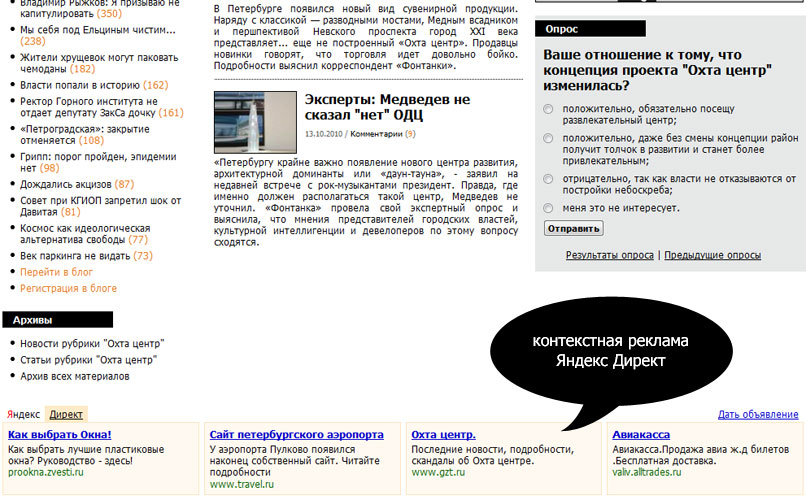Click the Яндекс logo text in ad block
The image size is (806, 500).
pos(23,414)
